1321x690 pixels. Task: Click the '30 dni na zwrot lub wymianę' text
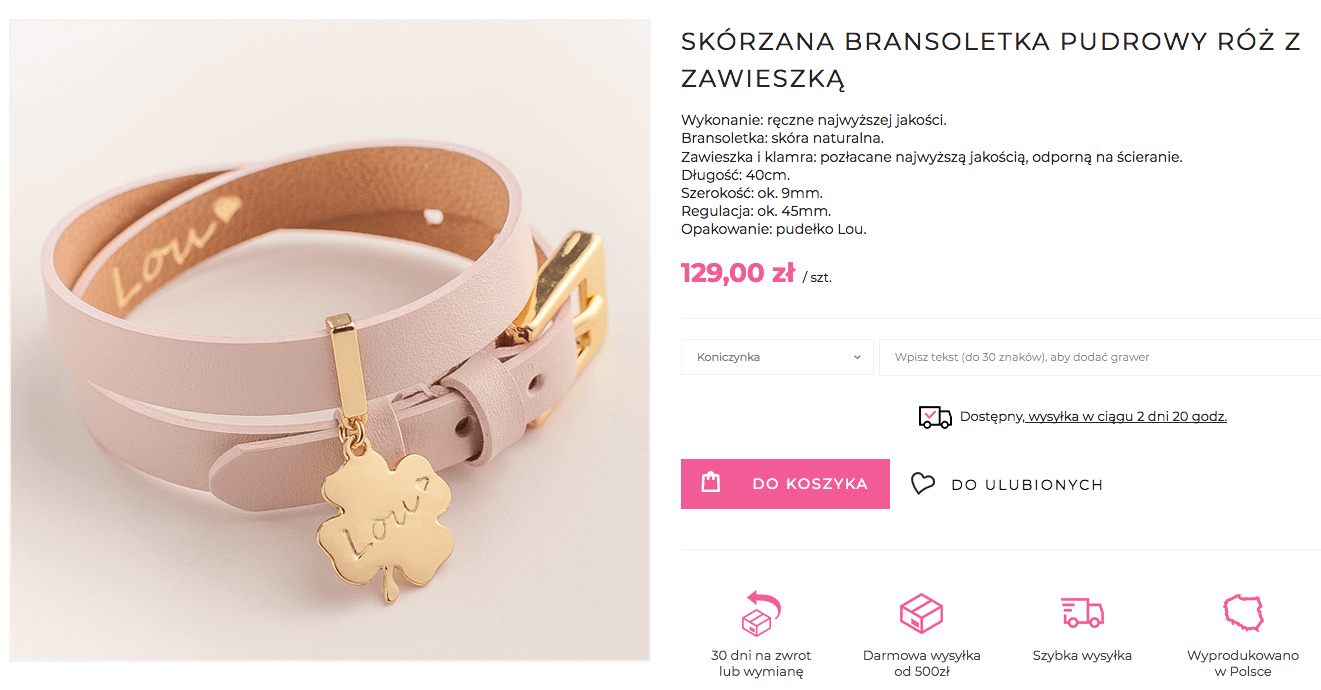(760, 663)
